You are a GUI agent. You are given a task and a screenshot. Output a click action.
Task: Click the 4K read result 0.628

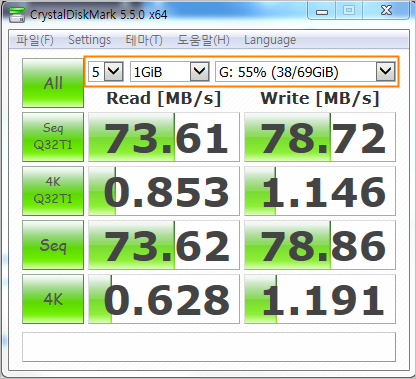(164, 299)
